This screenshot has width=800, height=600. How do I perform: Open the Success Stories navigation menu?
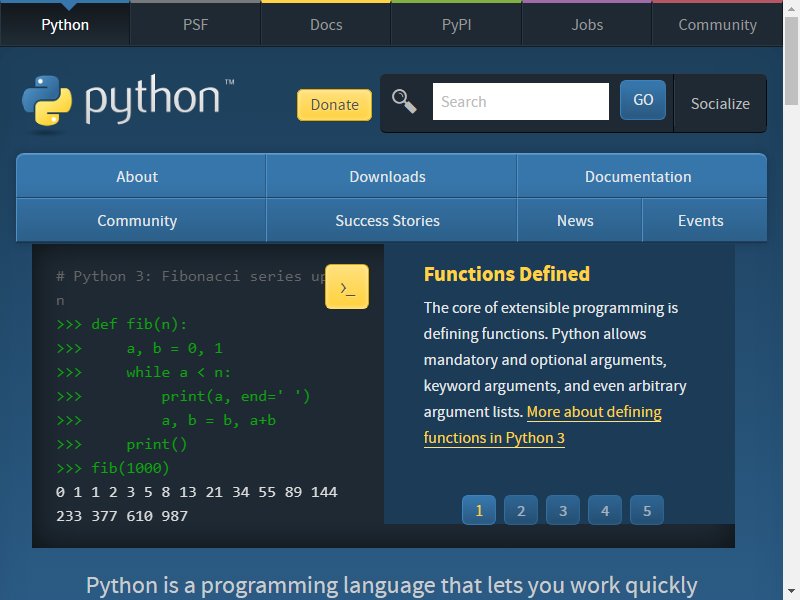click(391, 220)
